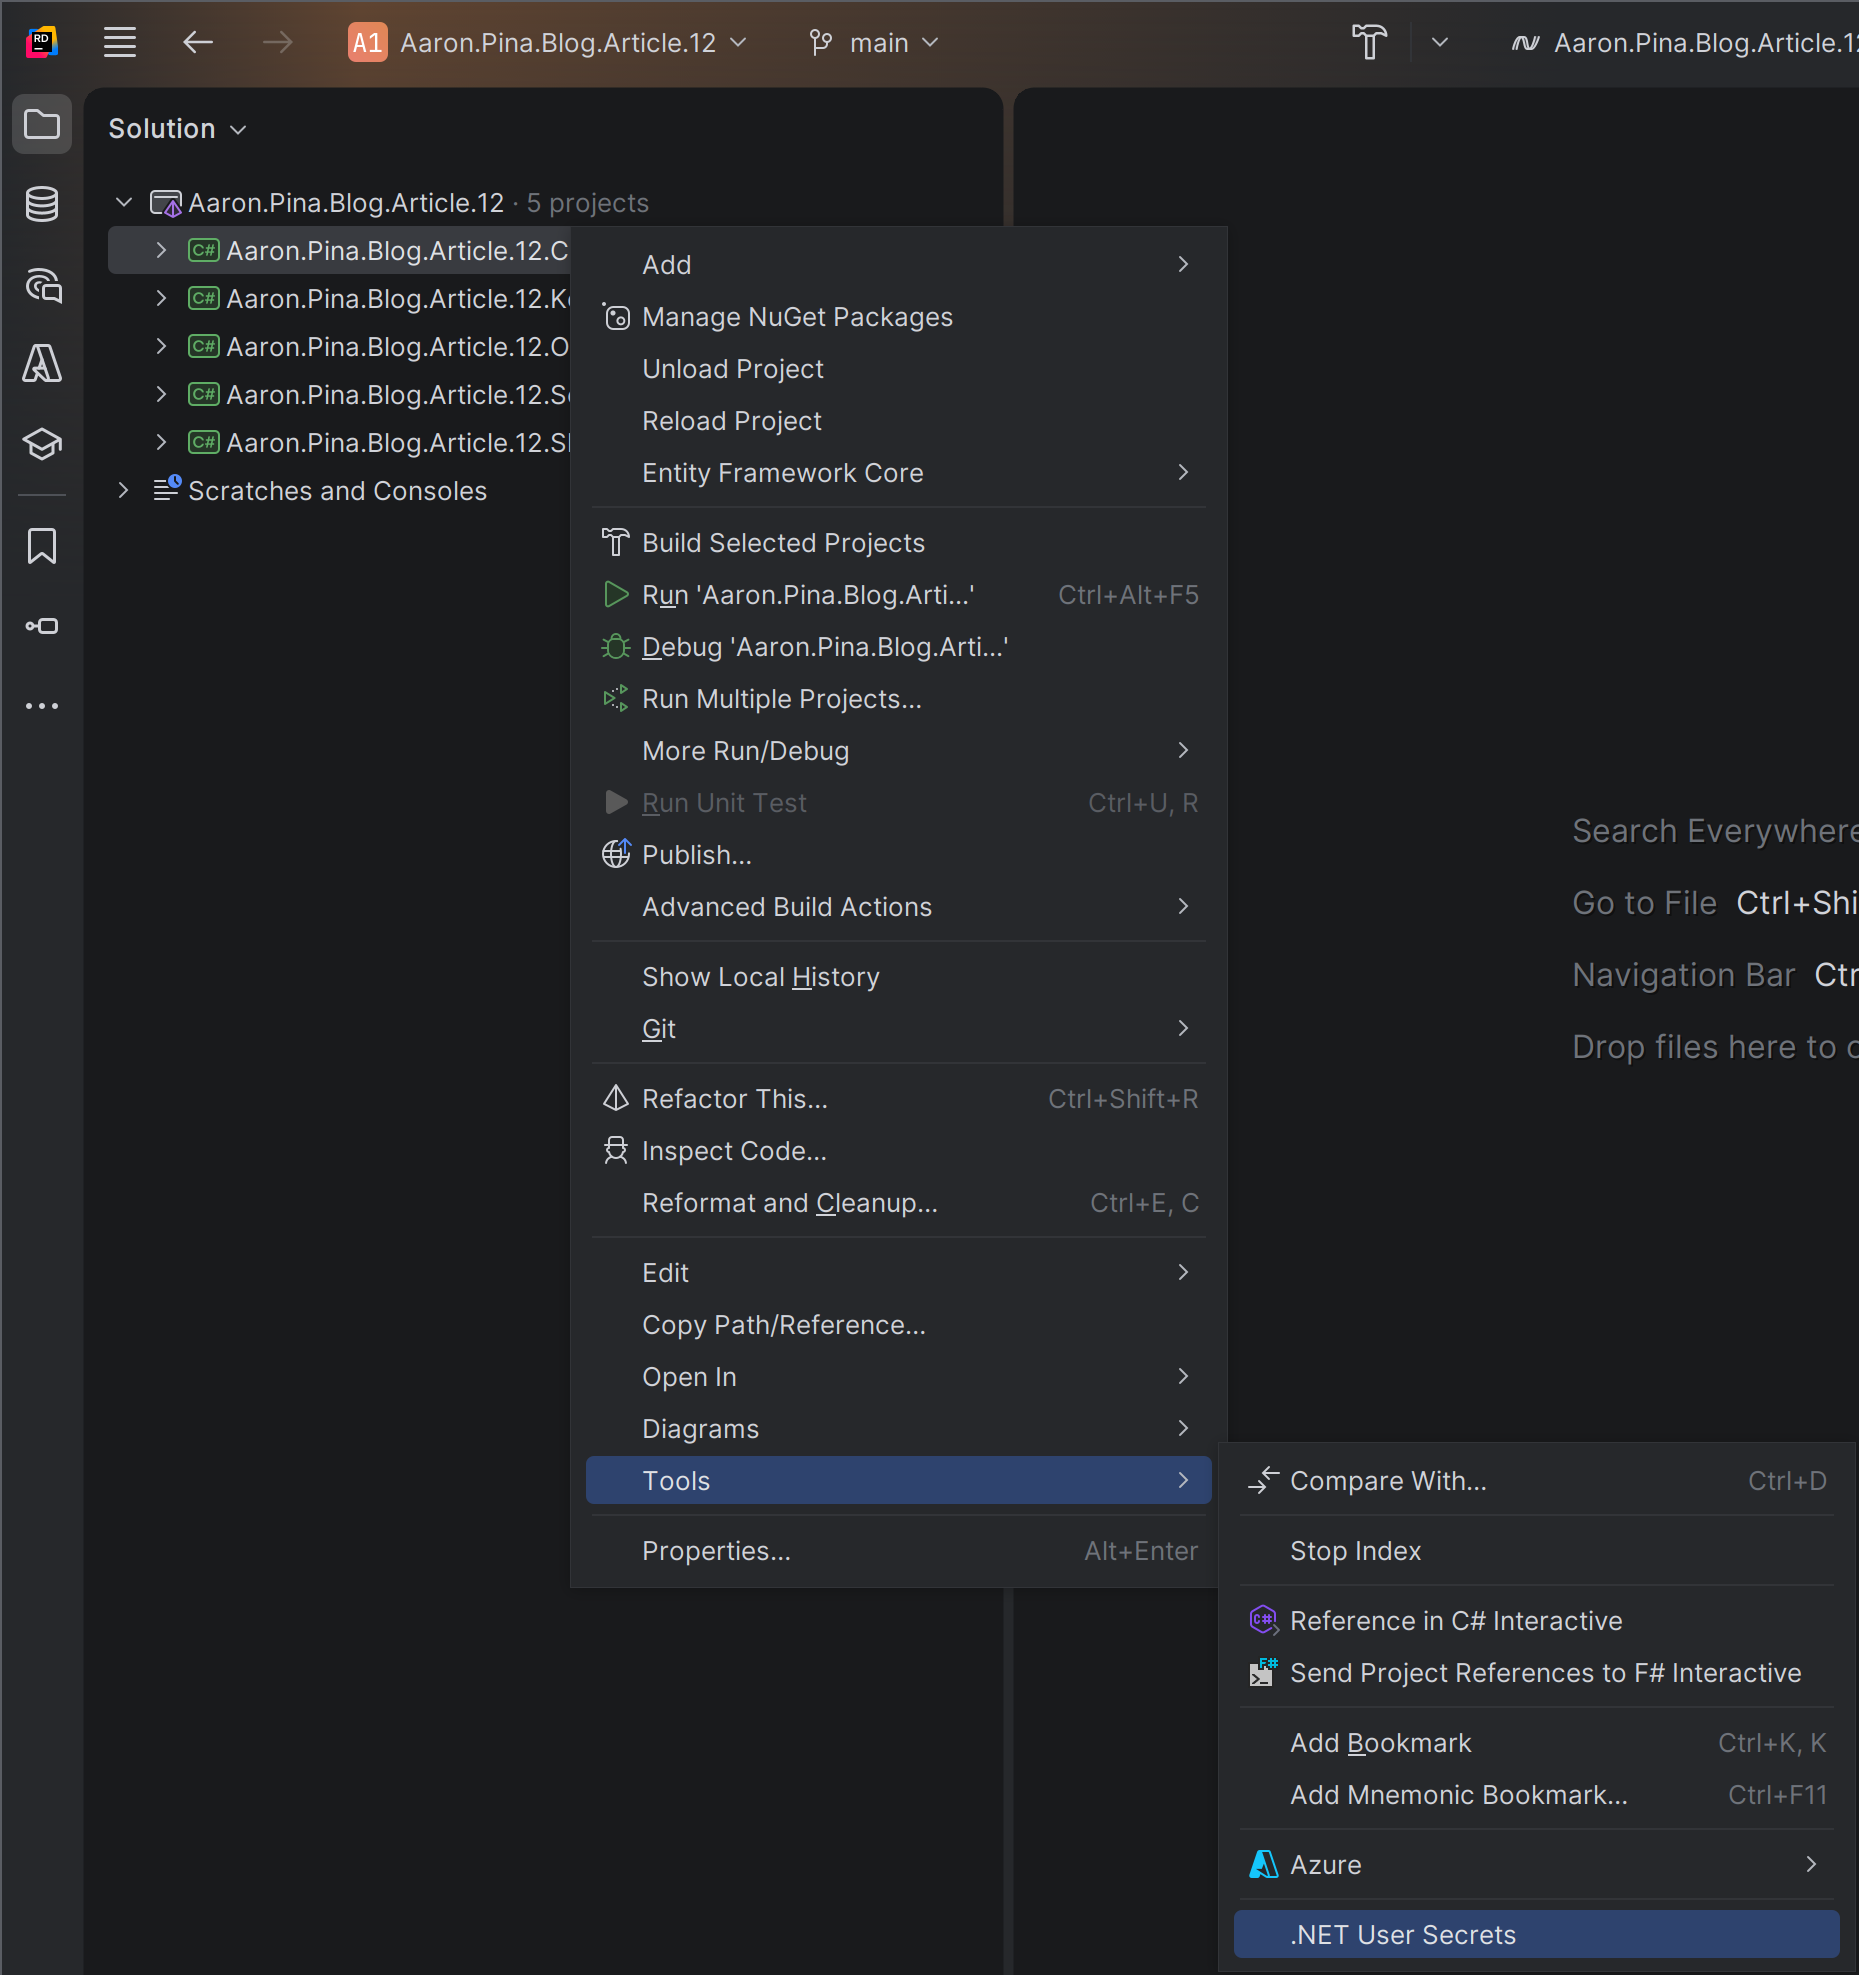Open the Solution view dropdown
Image resolution: width=1859 pixels, height=1975 pixels.
(177, 129)
